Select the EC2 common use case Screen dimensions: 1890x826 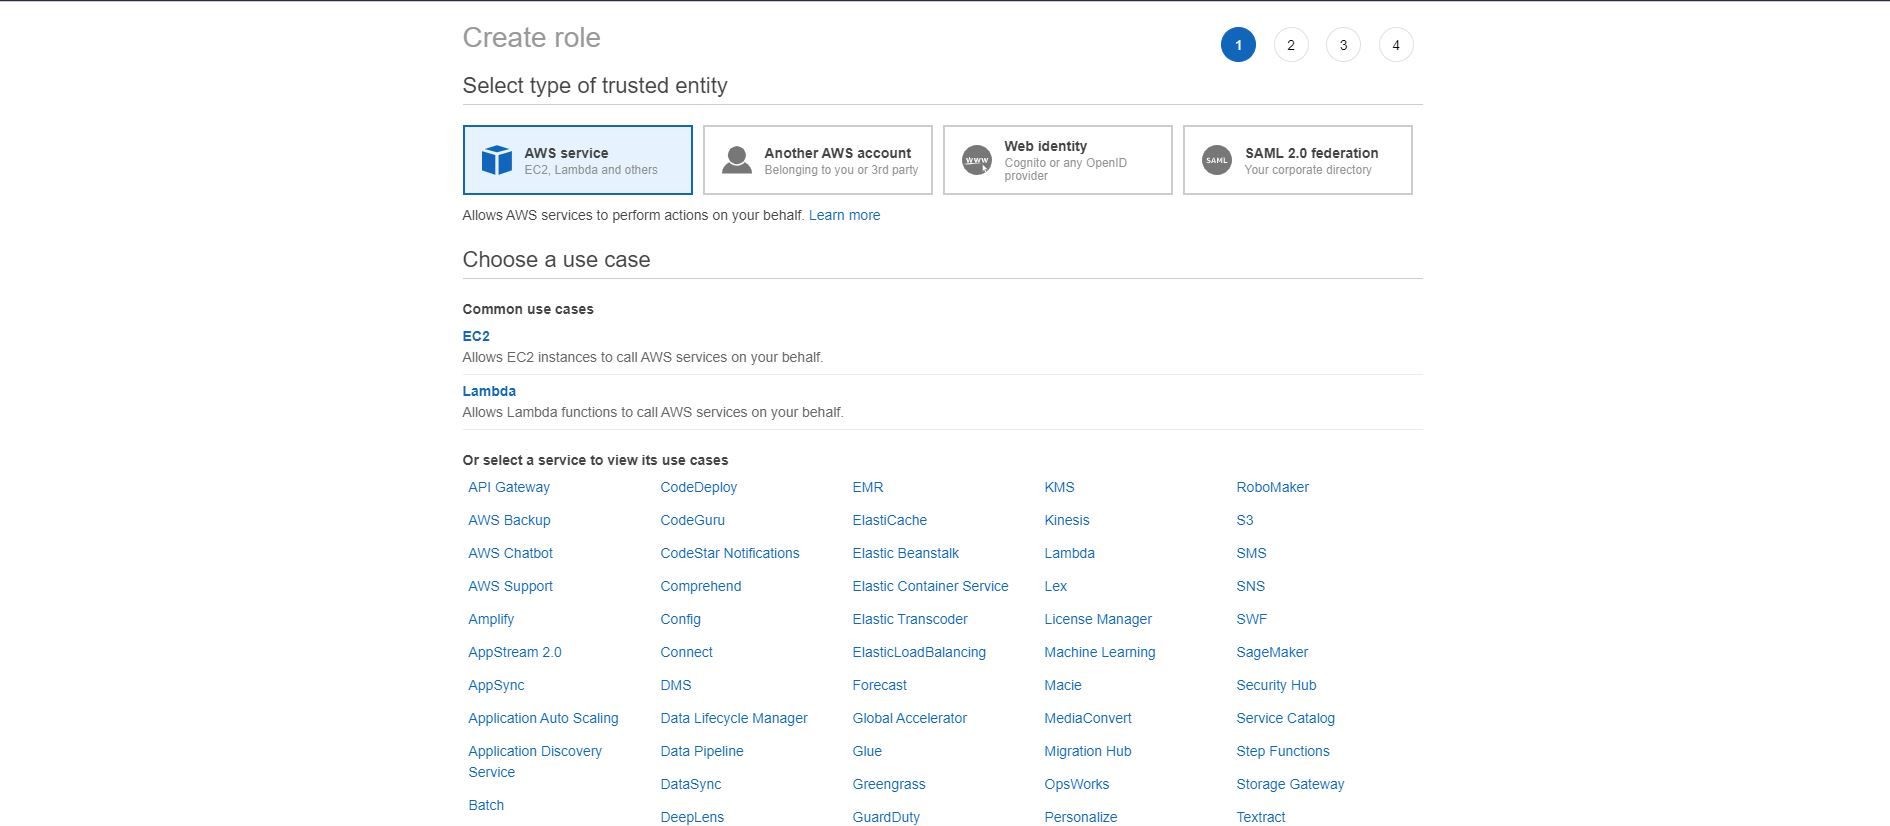476,336
